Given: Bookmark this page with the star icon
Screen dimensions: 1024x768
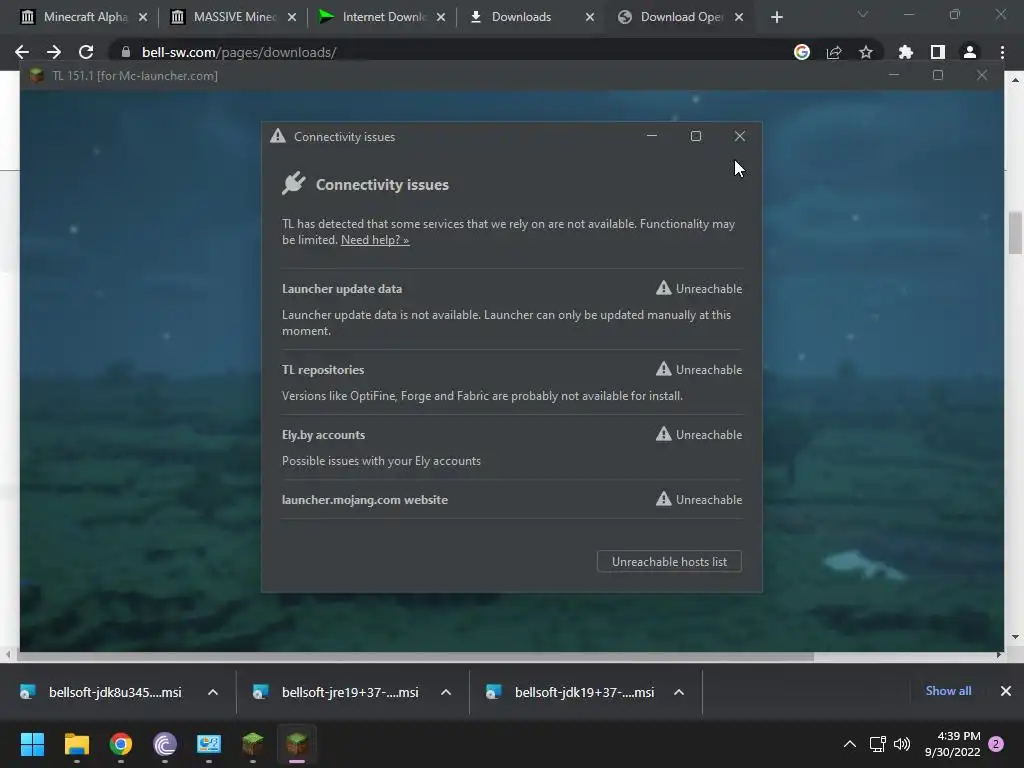Looking at the screenshot, I should tap(866, 52).
